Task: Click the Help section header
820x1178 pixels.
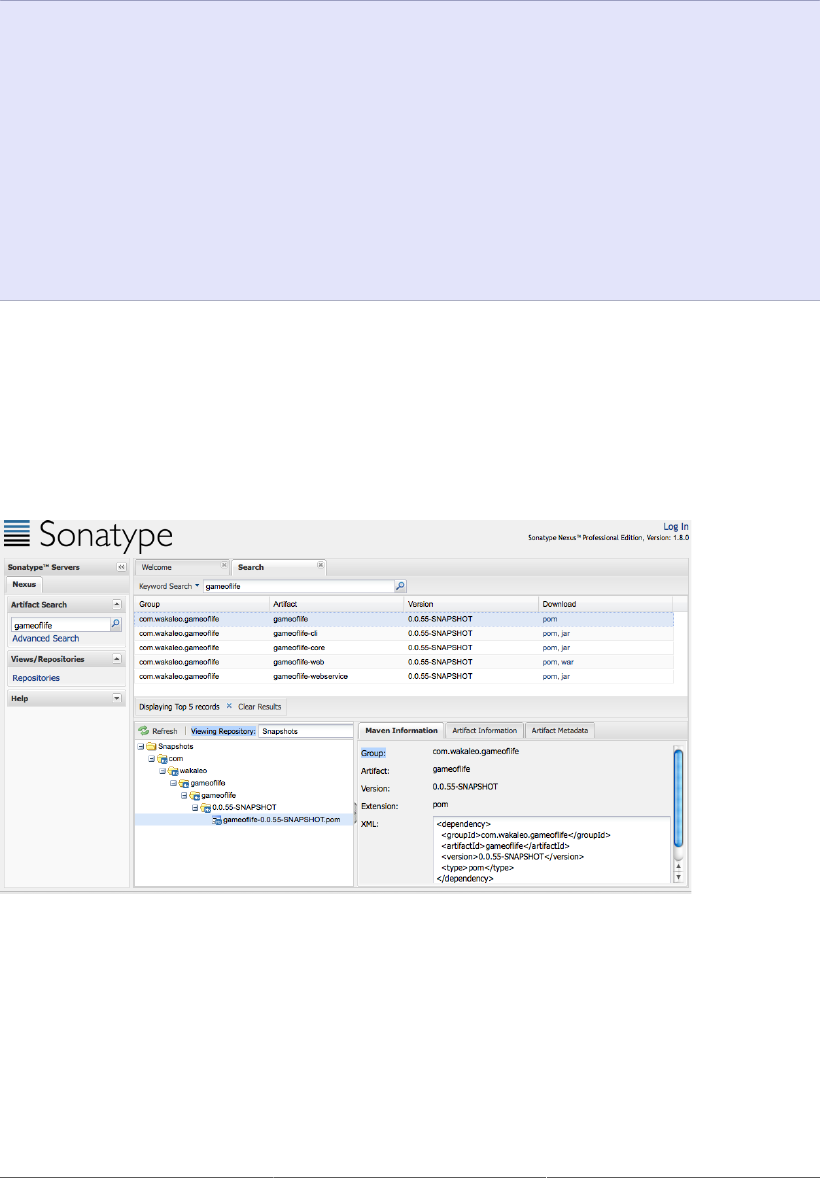Action: point(66,698)
